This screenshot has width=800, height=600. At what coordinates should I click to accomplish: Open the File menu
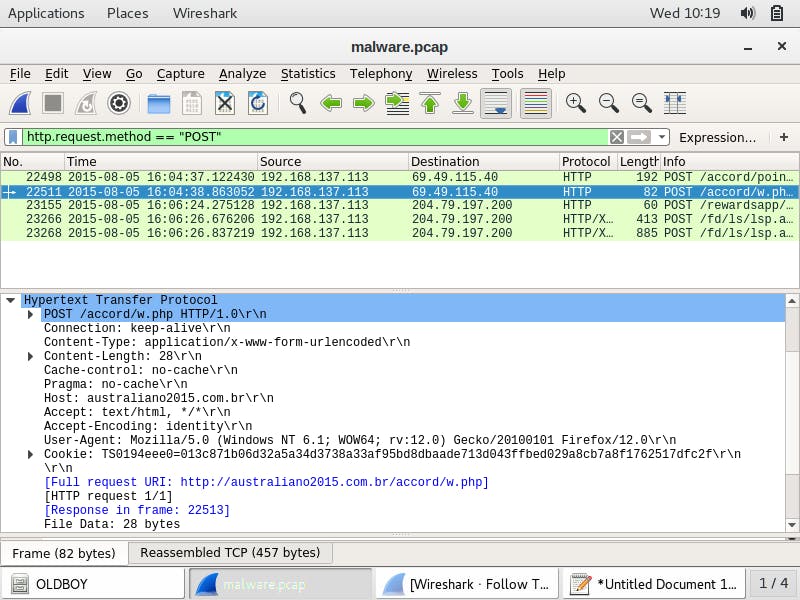[20, 74]
